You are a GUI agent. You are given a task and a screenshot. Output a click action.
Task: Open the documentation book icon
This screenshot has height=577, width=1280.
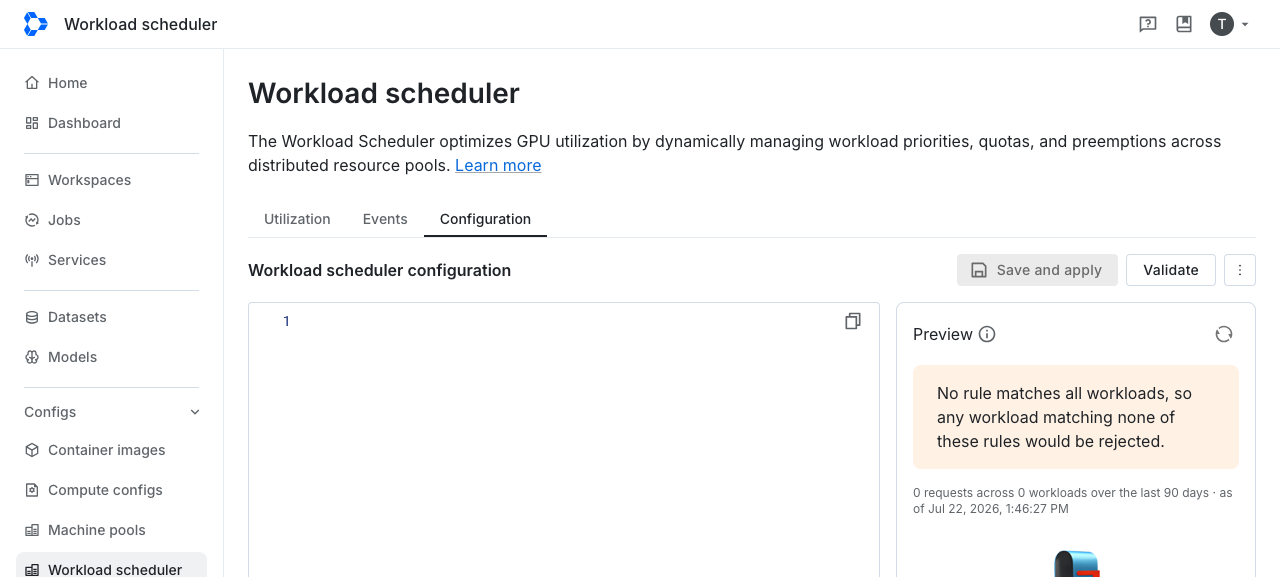[1184, 24]
